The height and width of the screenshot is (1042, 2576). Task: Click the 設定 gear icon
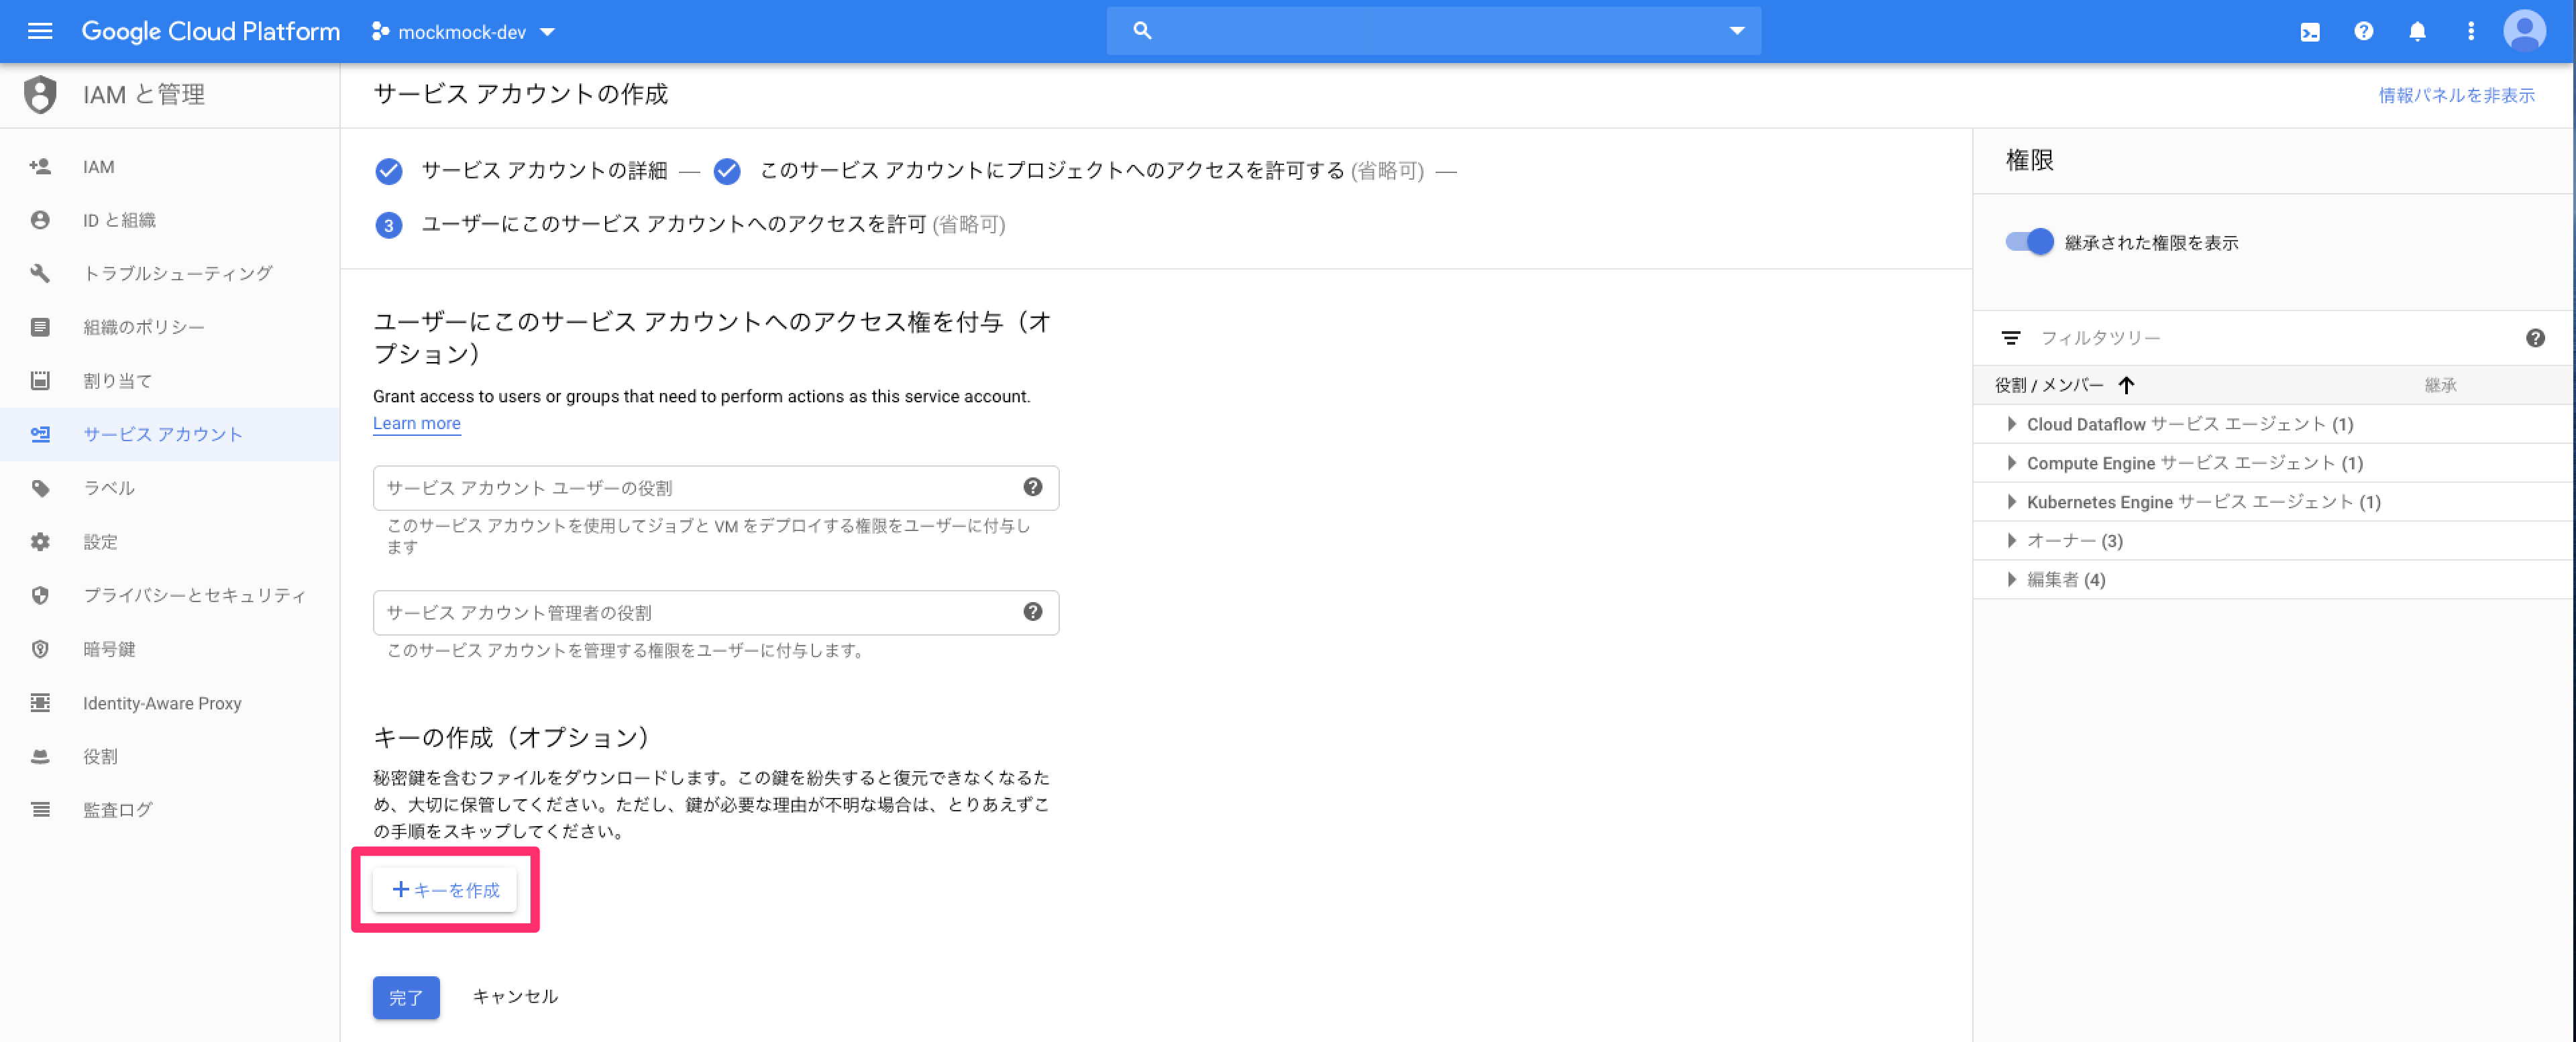(40, 542)
